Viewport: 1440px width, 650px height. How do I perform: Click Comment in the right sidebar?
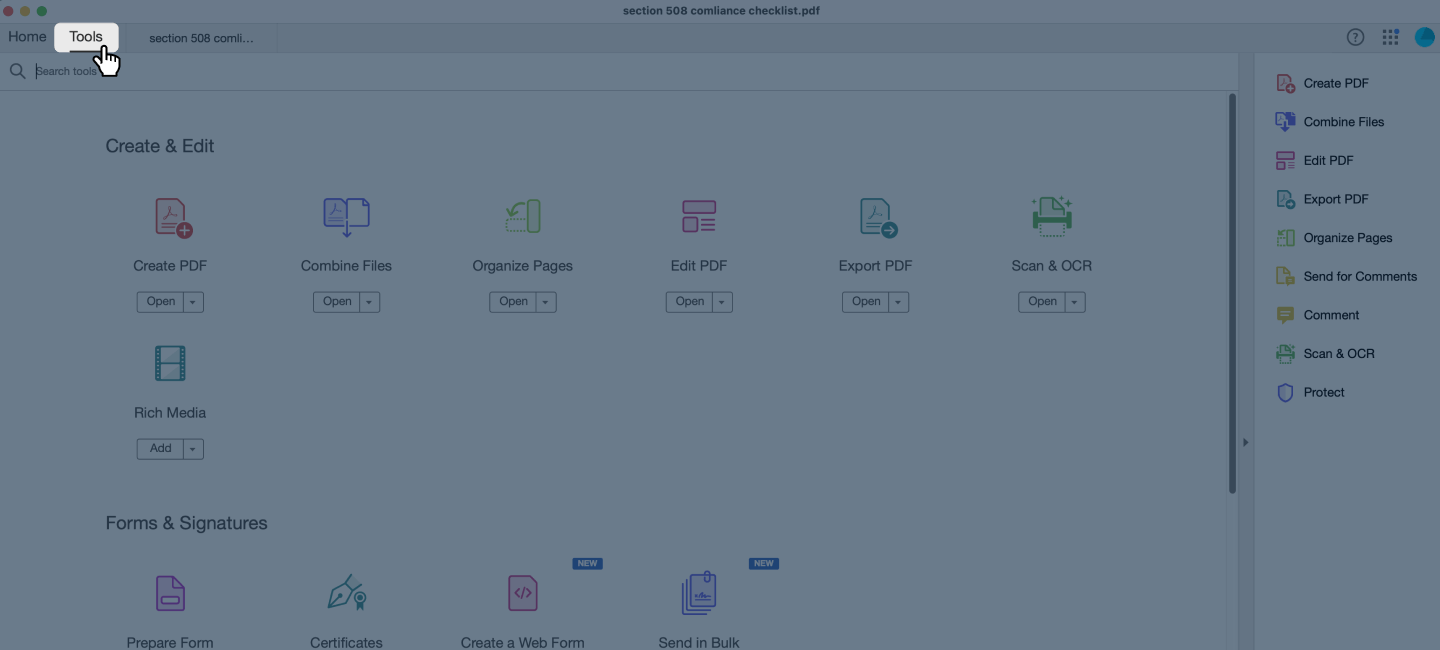pos(1330,315)
